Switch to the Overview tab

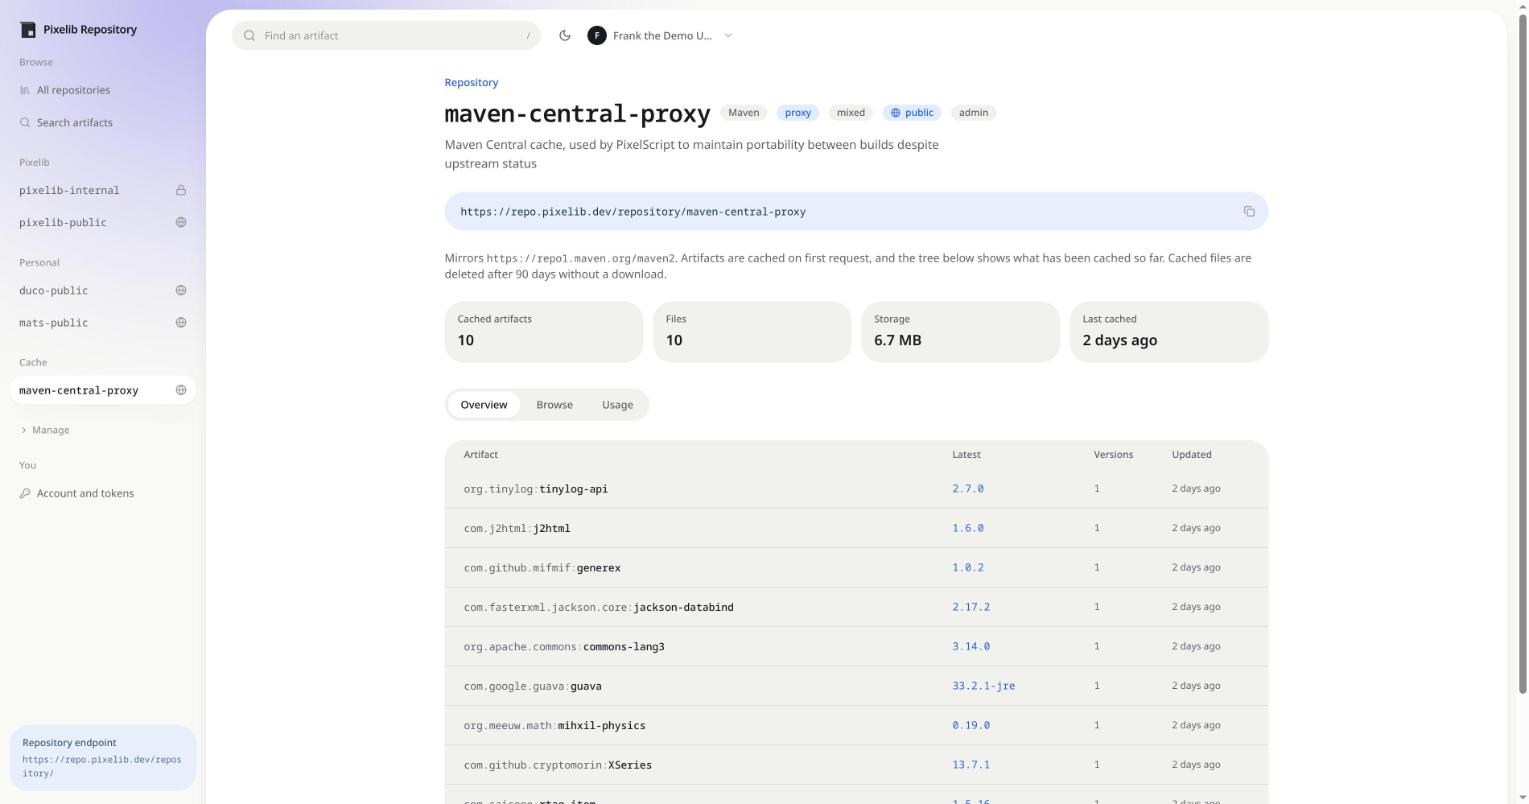484,405
